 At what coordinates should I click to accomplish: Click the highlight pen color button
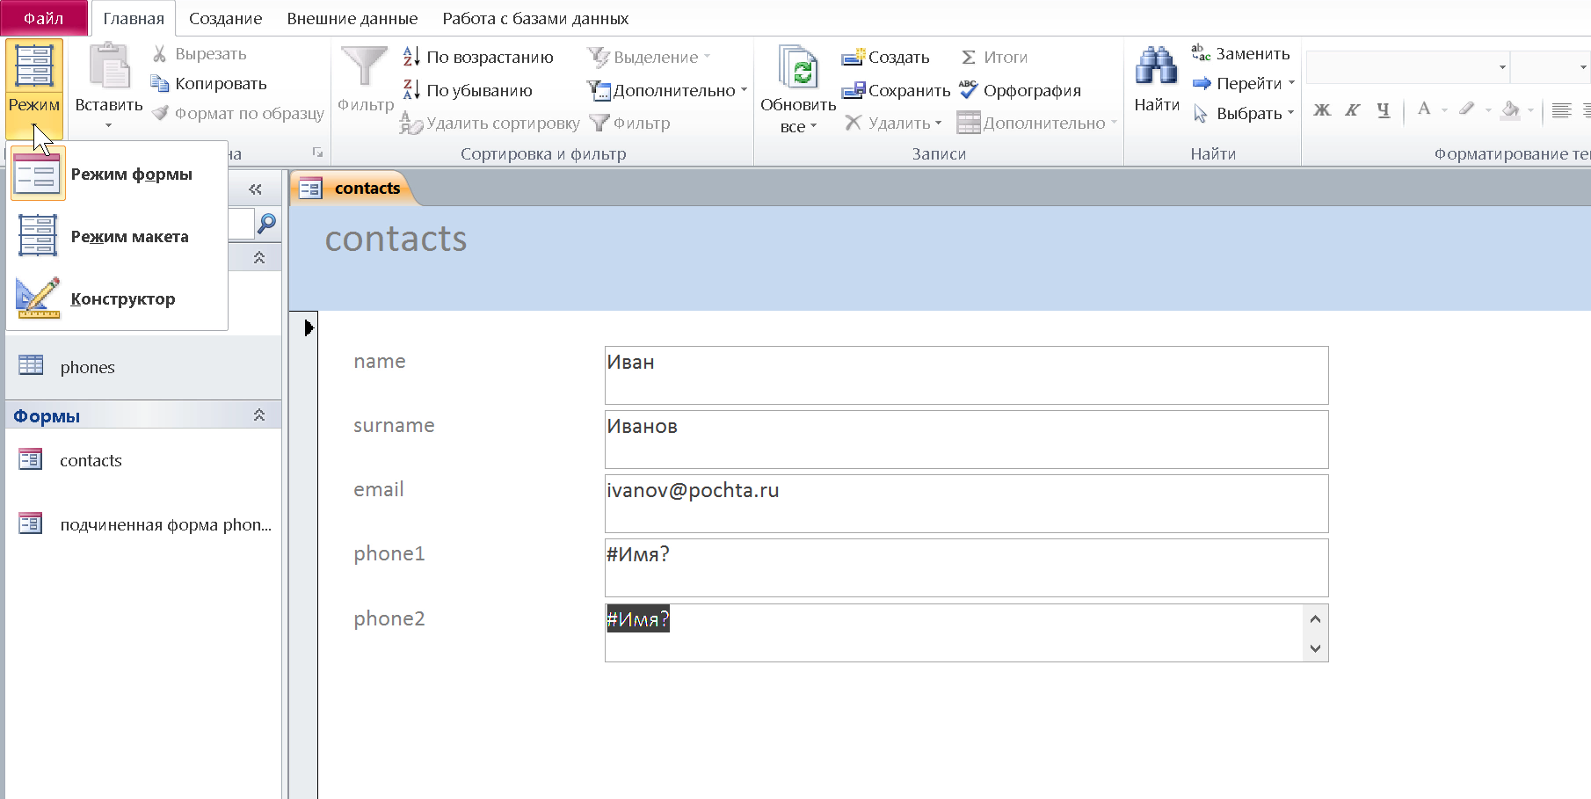pyautogui.click(x=1466, y=110)
